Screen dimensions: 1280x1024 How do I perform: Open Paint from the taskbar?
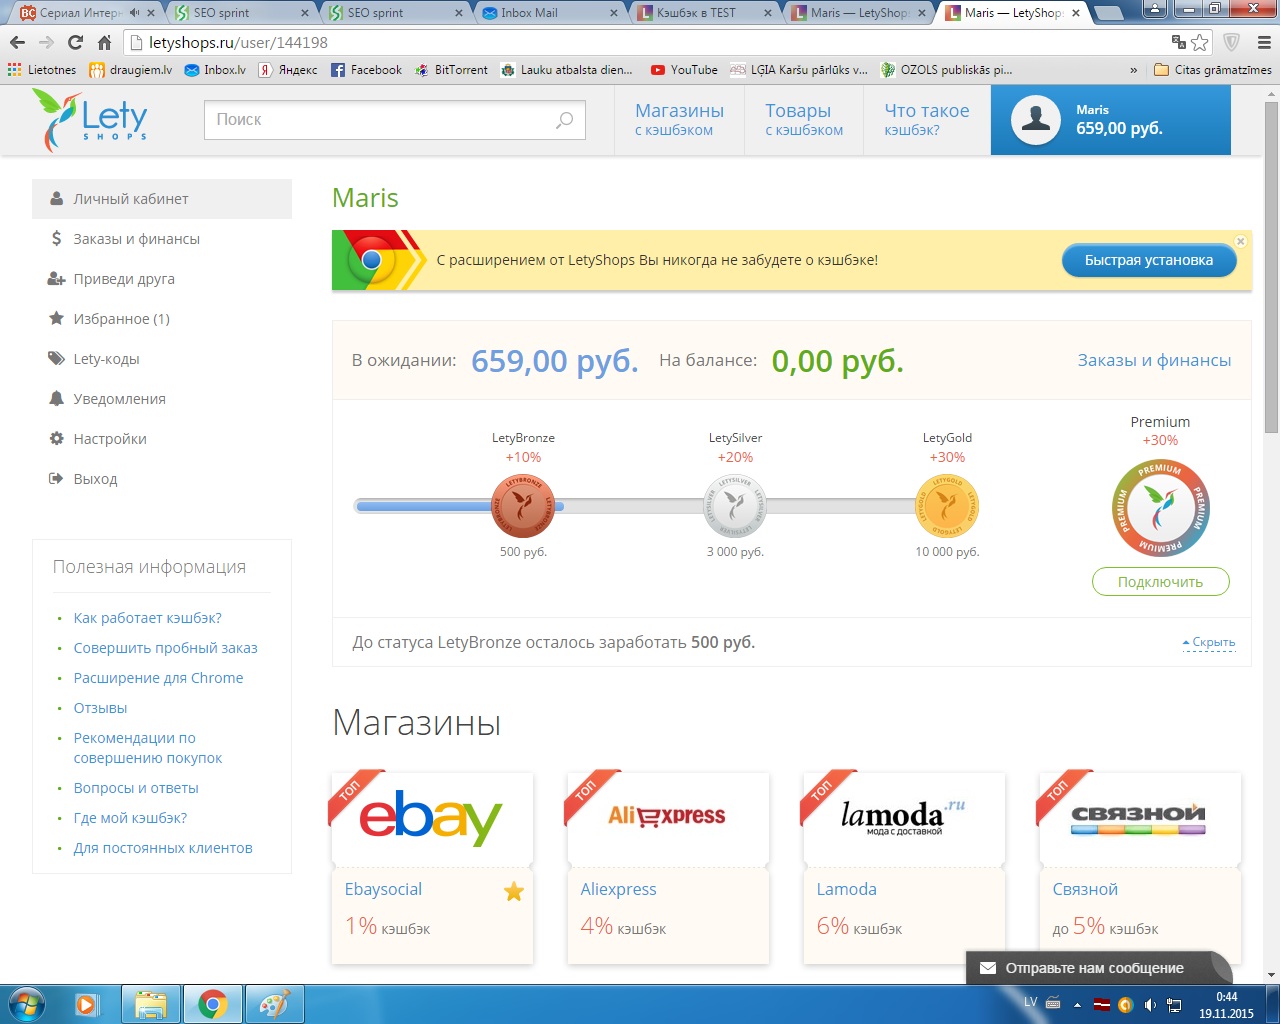(x=274, y=1004)
